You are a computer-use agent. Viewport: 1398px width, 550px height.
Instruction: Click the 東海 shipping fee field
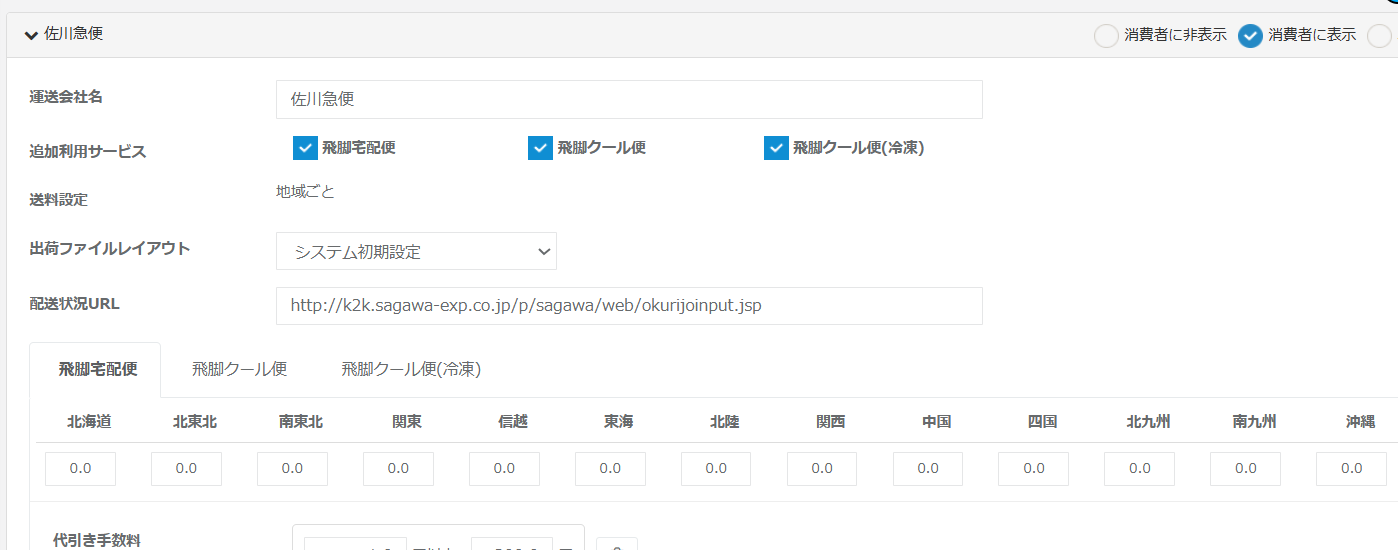tap(610, 469)
